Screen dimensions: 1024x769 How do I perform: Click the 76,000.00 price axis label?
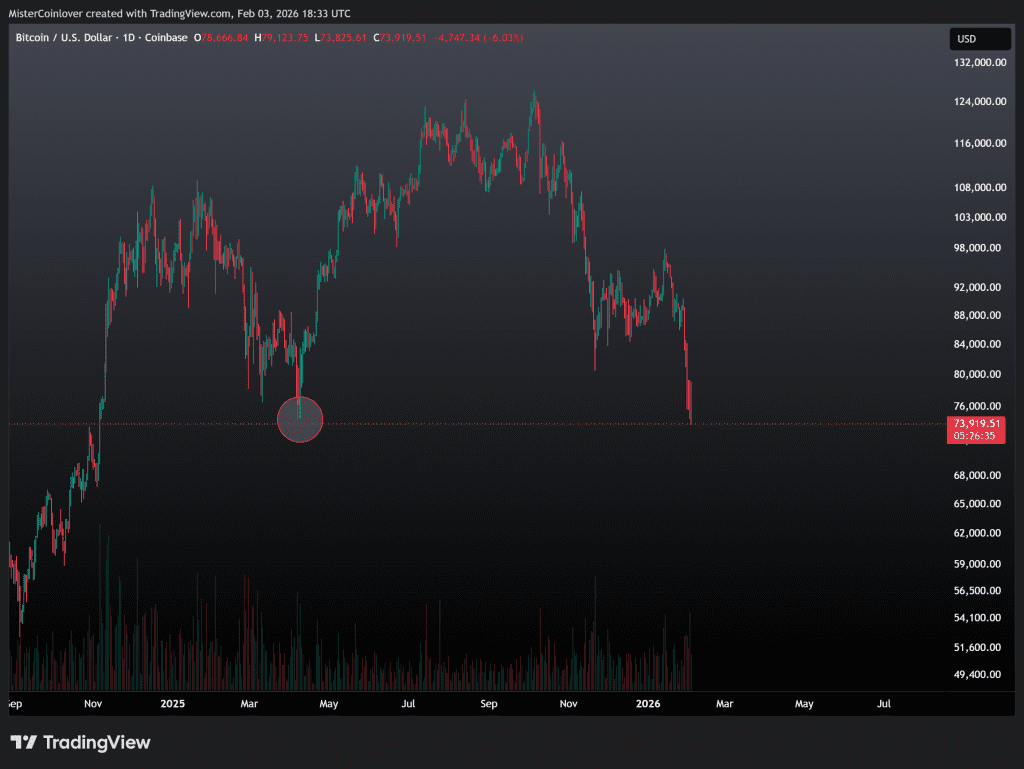[975, 406]
